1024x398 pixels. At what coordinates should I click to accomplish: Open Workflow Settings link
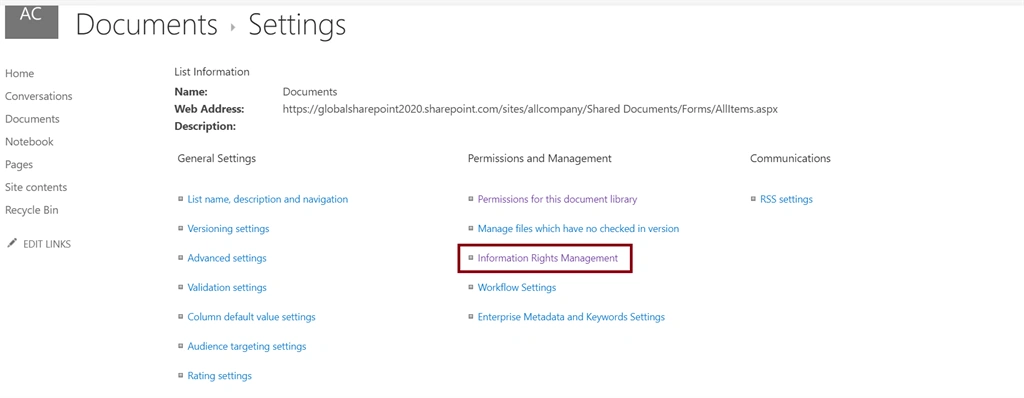click(517, 288)
